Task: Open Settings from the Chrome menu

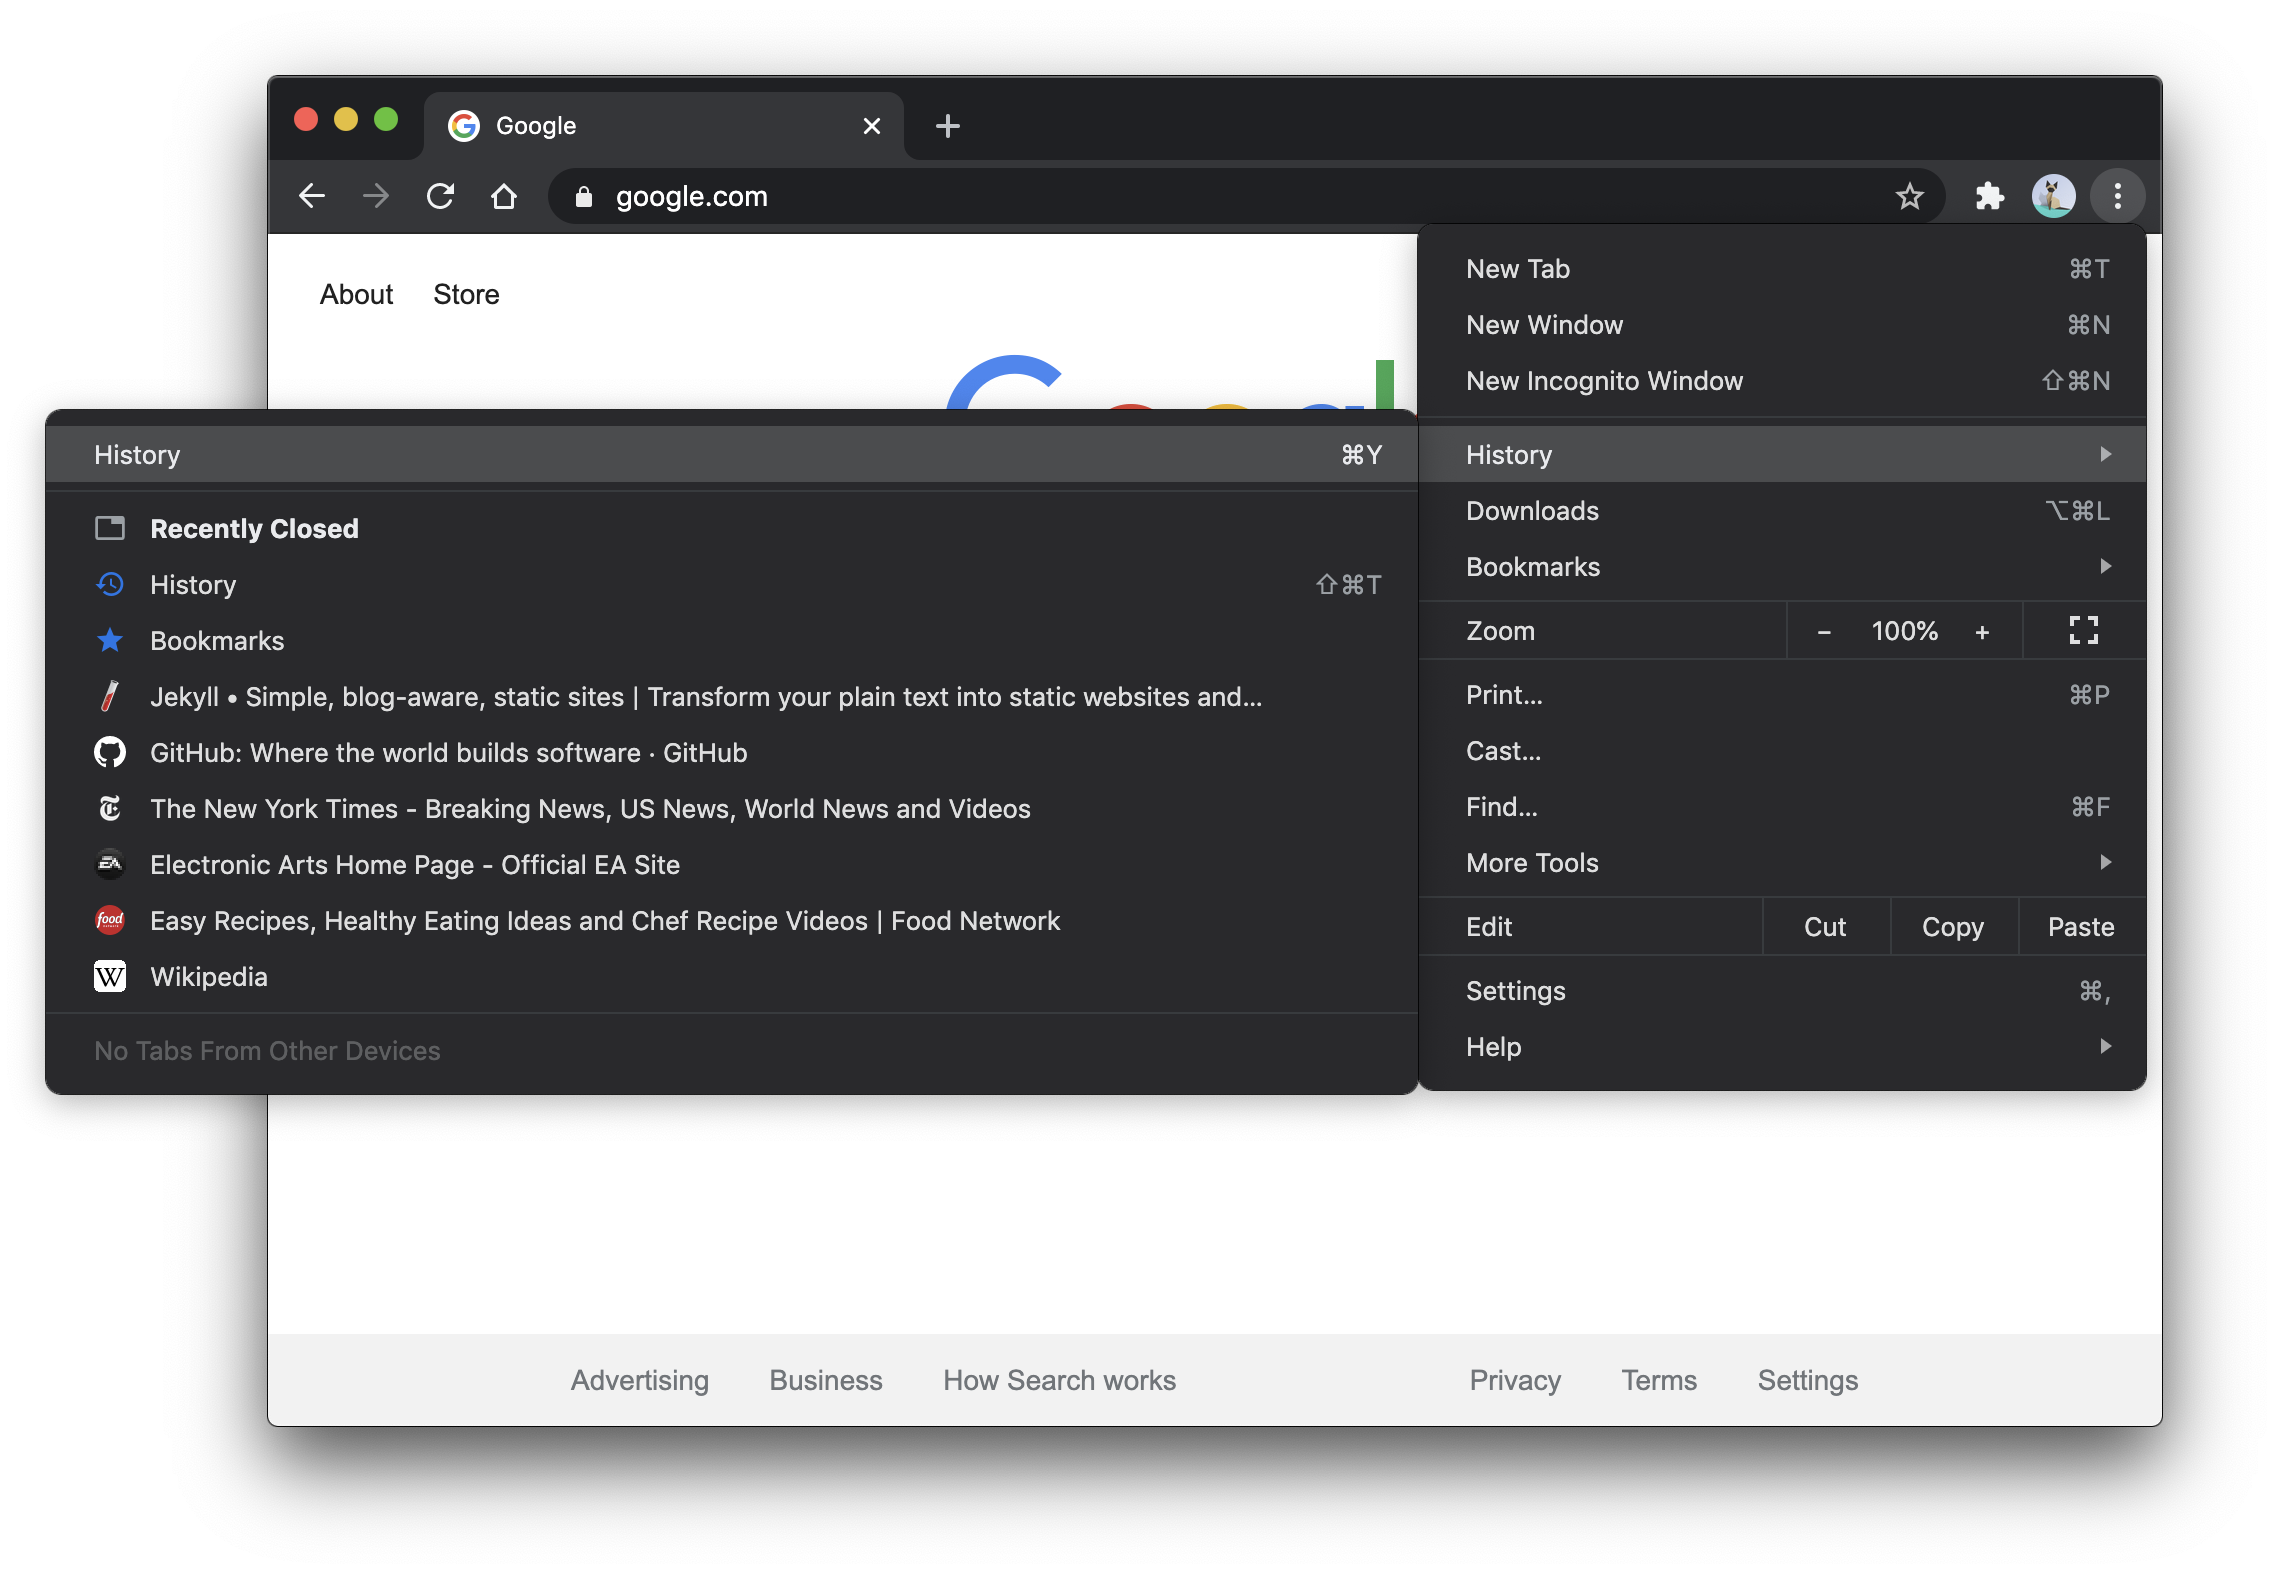Action: click(1782, 991)
